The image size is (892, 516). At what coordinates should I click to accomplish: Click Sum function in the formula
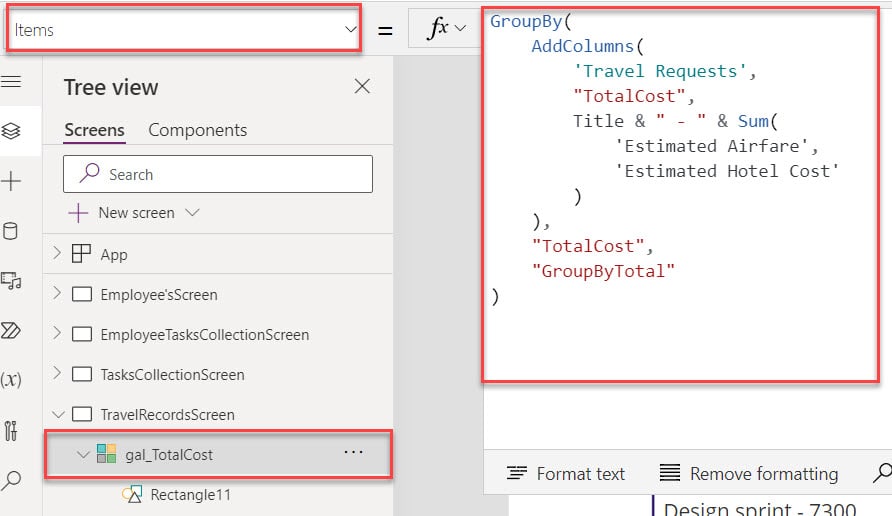click(x=753, y=121)
